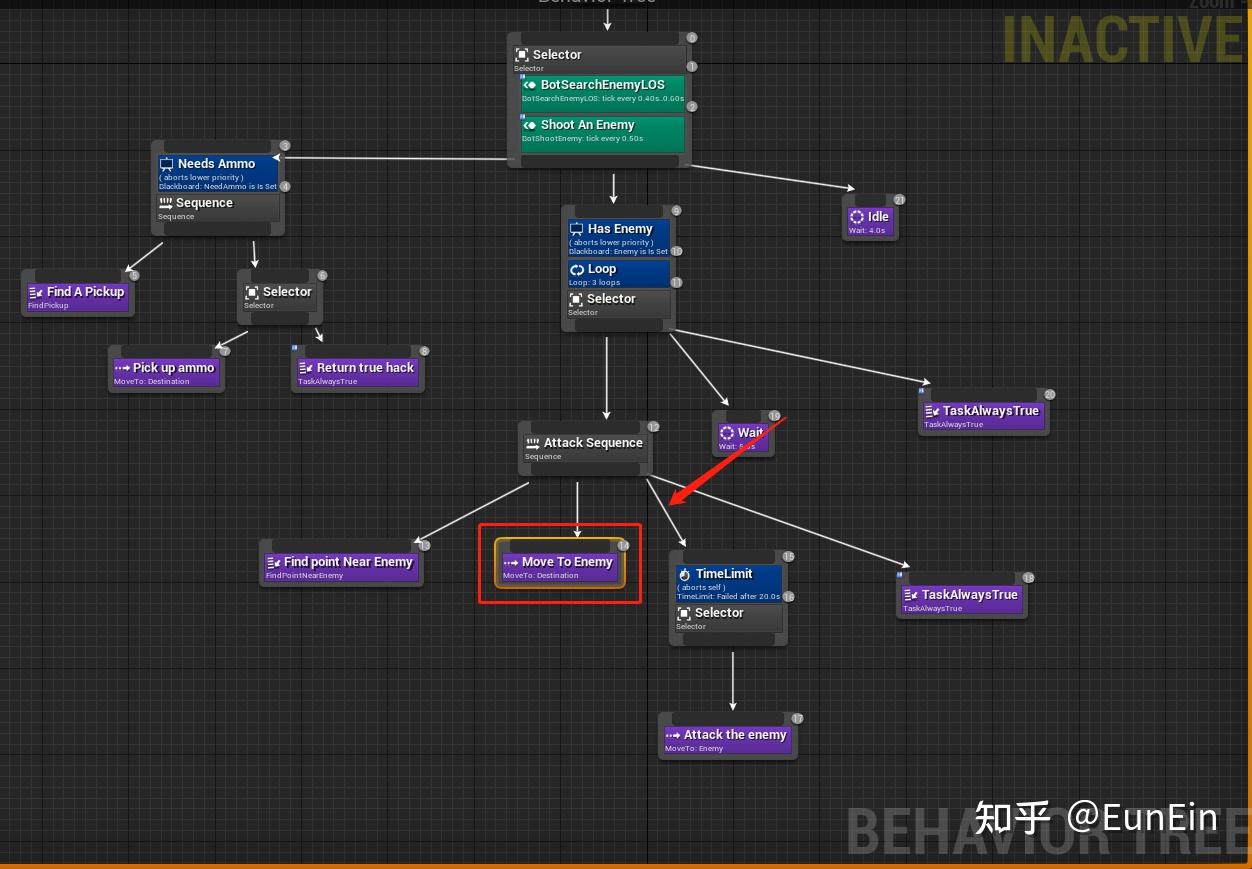This screenshot has height=869, width=1252.
Task: Click the MoveTo arrow icon on Pick up ammo
Action: [122, 368]
